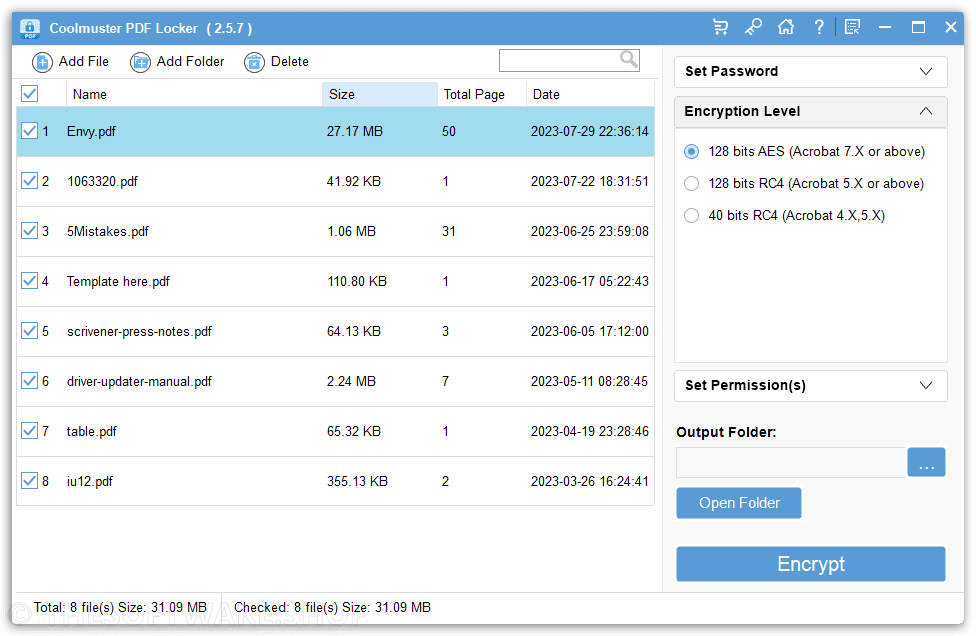Uncheck the scrivener-press-notes.pdf checkbox
This screenshot has height=636, width=976.
click(x=29, y=330)
